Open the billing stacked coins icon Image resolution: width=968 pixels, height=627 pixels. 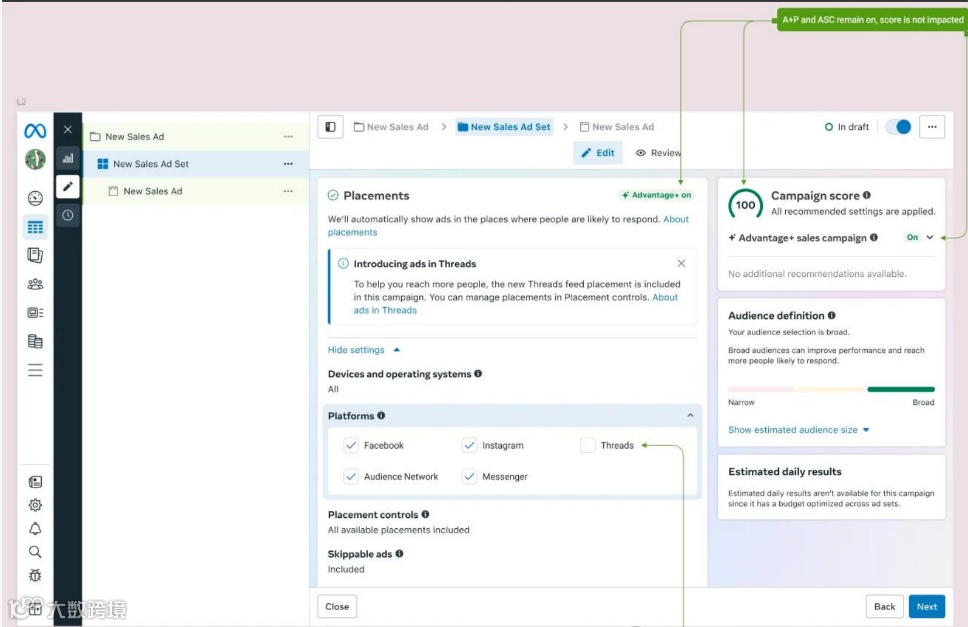point(35,341)
